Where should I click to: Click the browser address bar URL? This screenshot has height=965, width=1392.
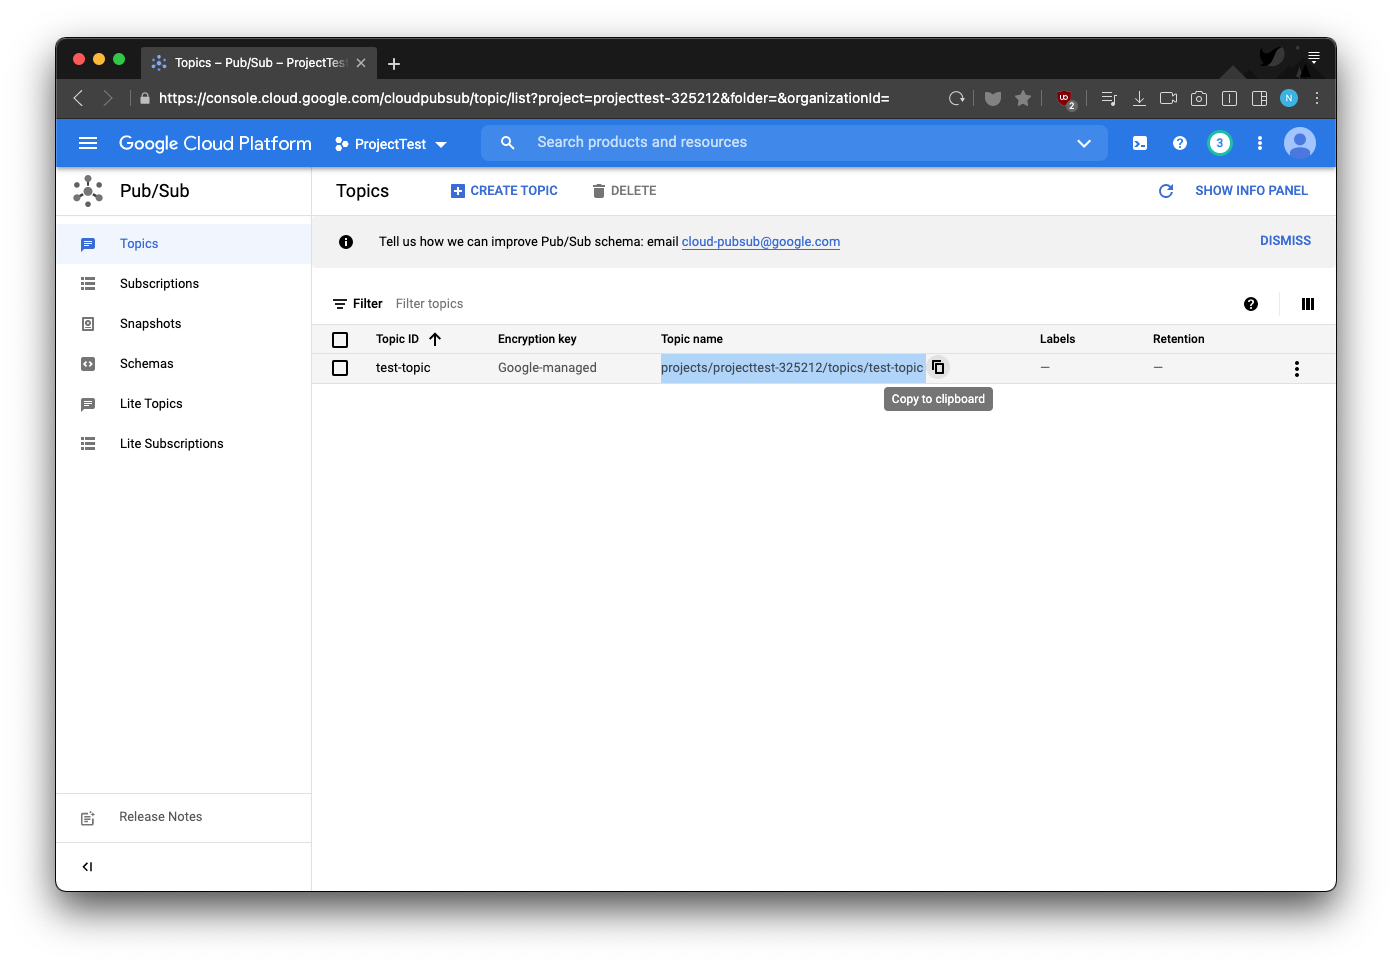click(524, 98)
